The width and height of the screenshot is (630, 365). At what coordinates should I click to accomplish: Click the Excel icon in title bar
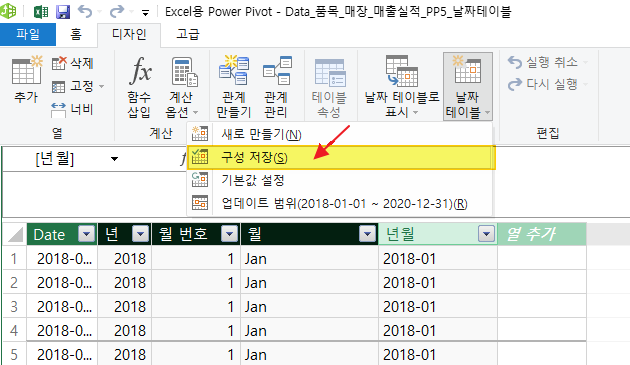tap(41, 12)
